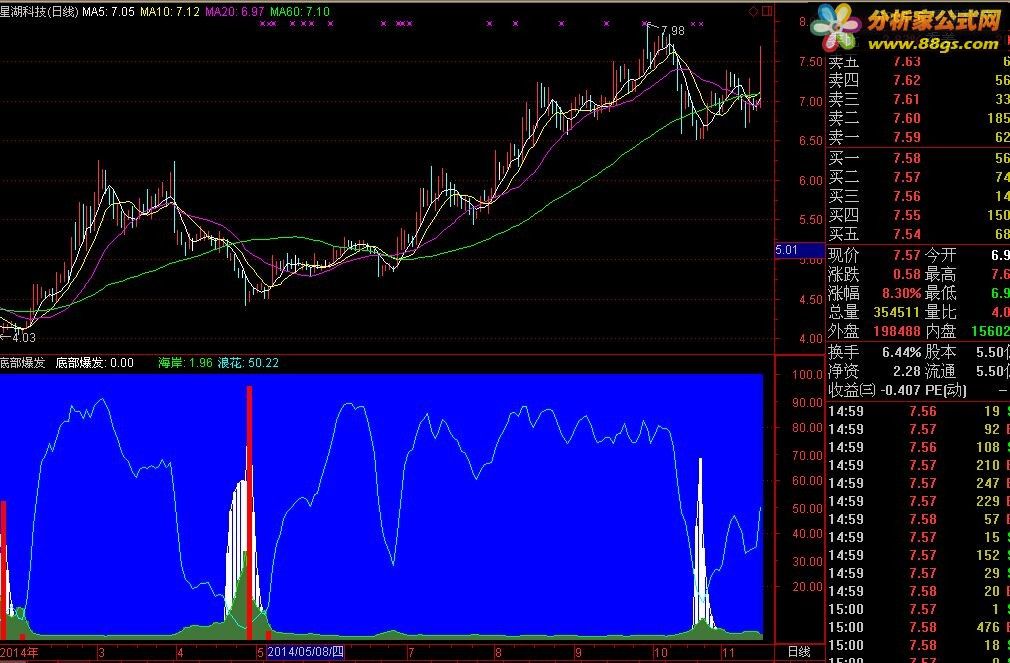Select the 买五 7.54 order row
The height and width of the screenshot is (663, 1010).
919,235
